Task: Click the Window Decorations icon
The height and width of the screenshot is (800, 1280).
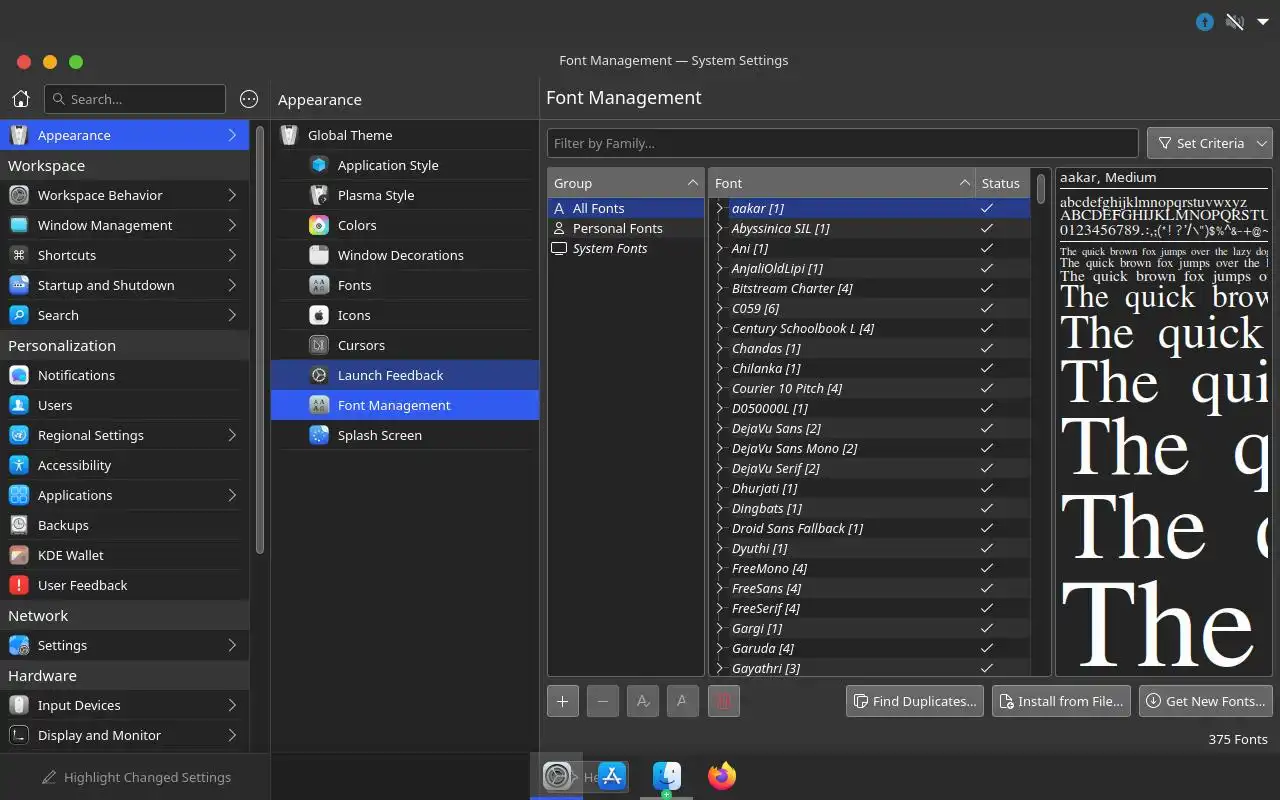Action: click(x=319, y=255)
